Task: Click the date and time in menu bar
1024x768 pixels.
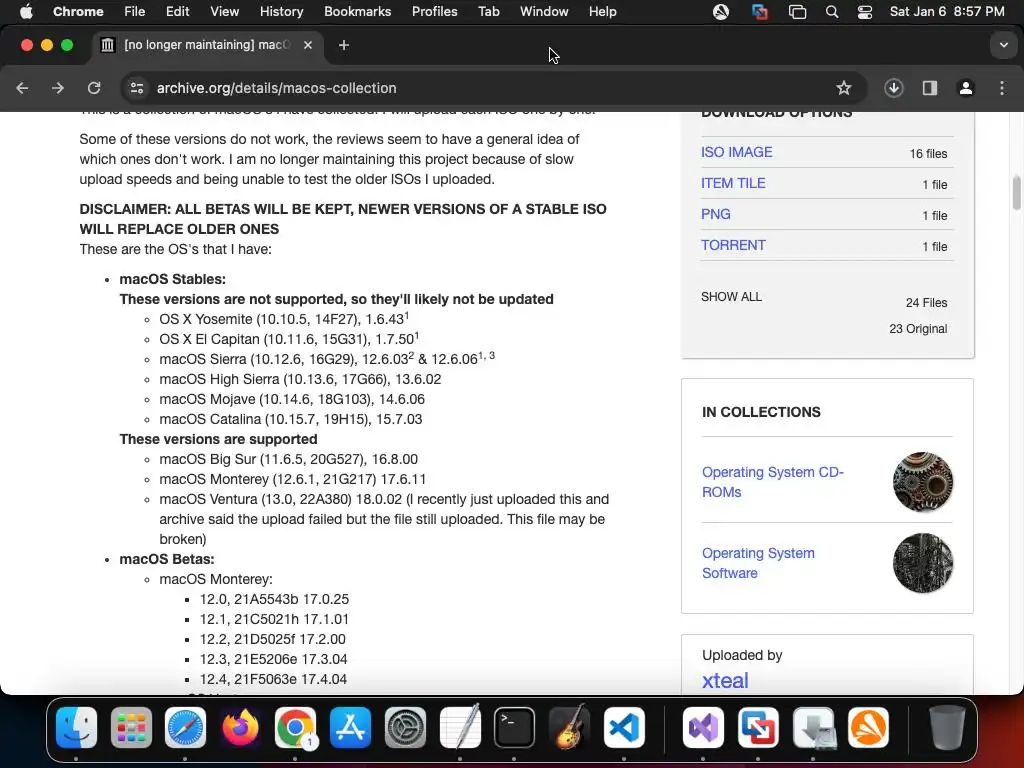Action: tap(947, 12)
